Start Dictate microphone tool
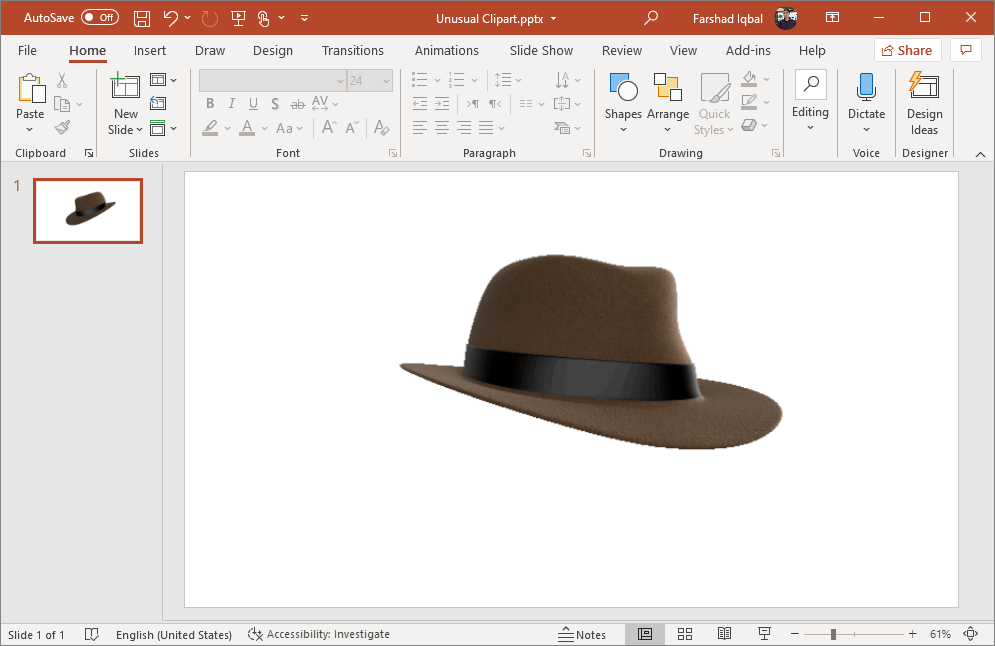 [x=866, y=103]
